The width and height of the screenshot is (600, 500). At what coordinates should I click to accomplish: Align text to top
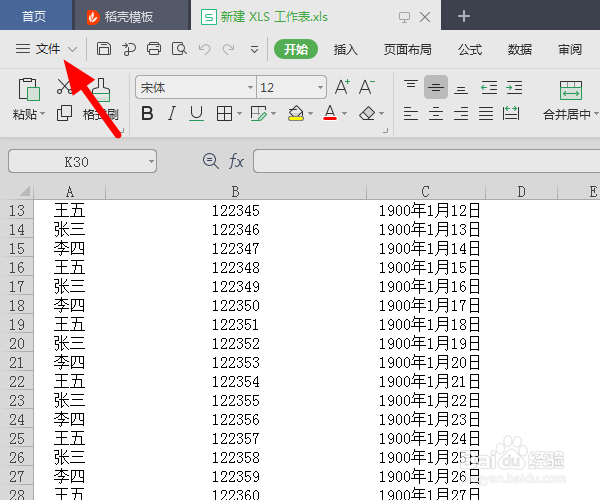click(411, 85)
